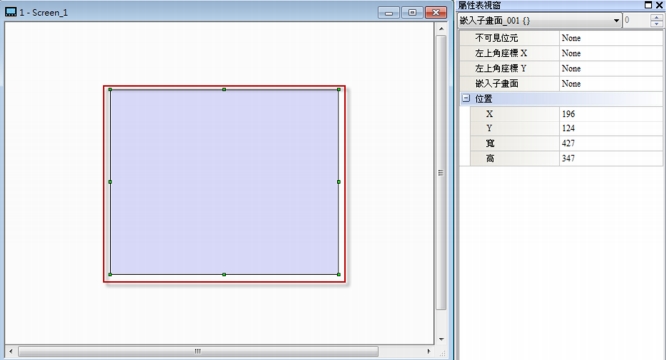Edit the 高 height value 347
The height and width of the screenshot is (360, 666).
tap(610, 158)
